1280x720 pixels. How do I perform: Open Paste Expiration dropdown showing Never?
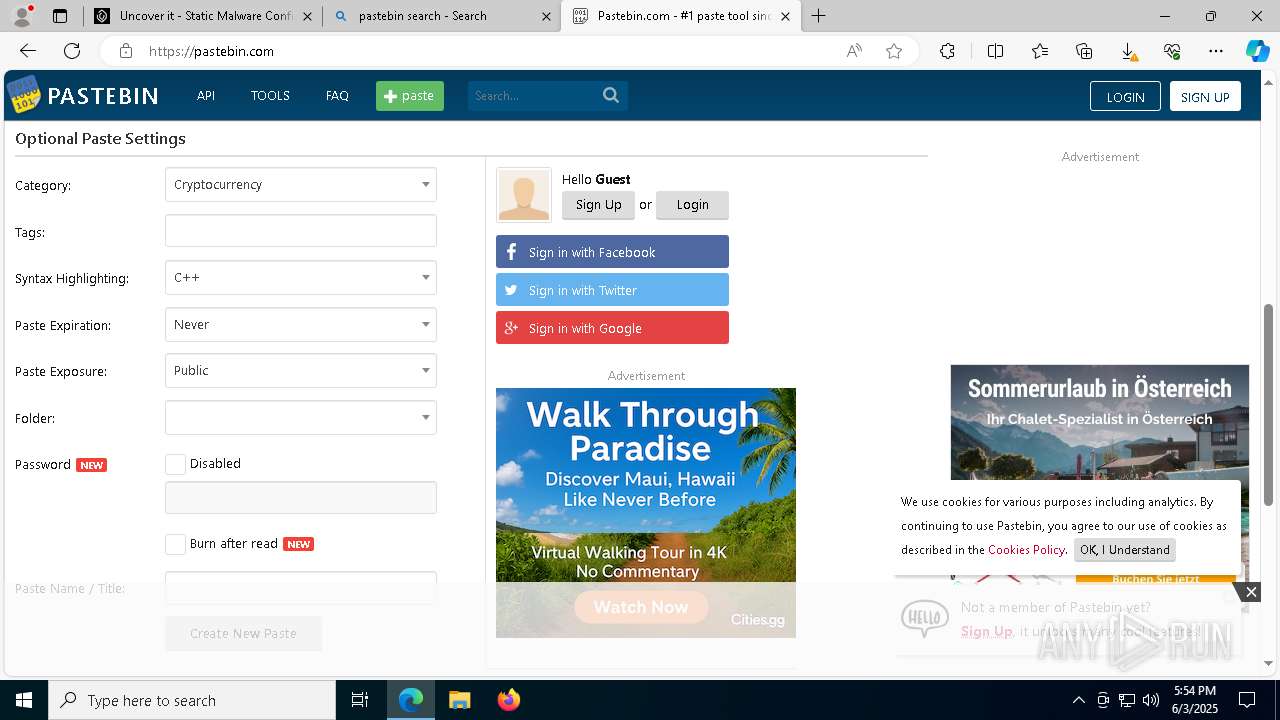(301, 324)
